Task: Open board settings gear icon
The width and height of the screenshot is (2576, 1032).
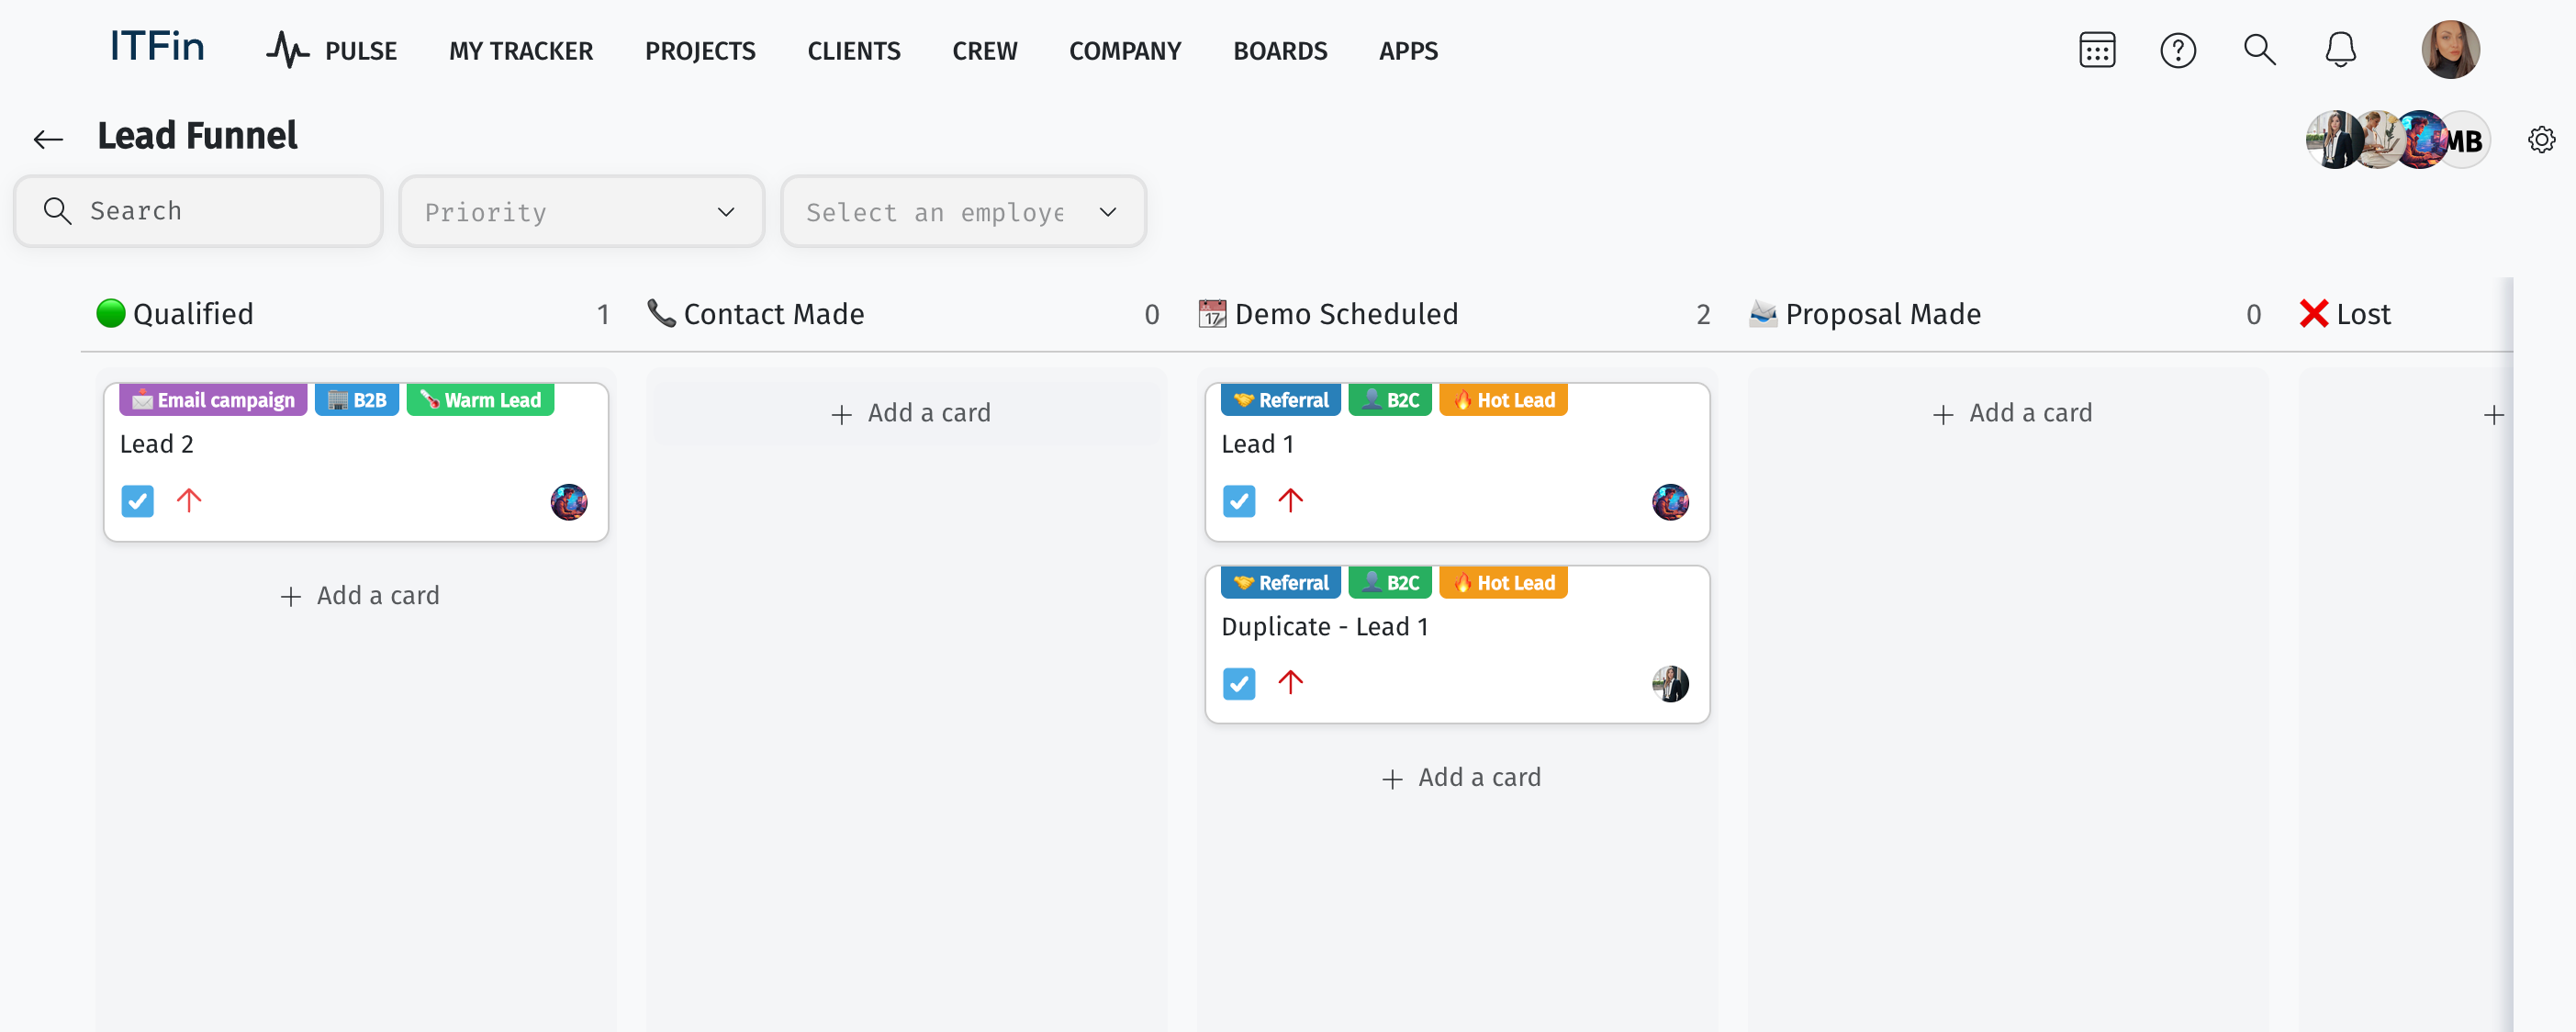Action: (x=2540, y=139)
